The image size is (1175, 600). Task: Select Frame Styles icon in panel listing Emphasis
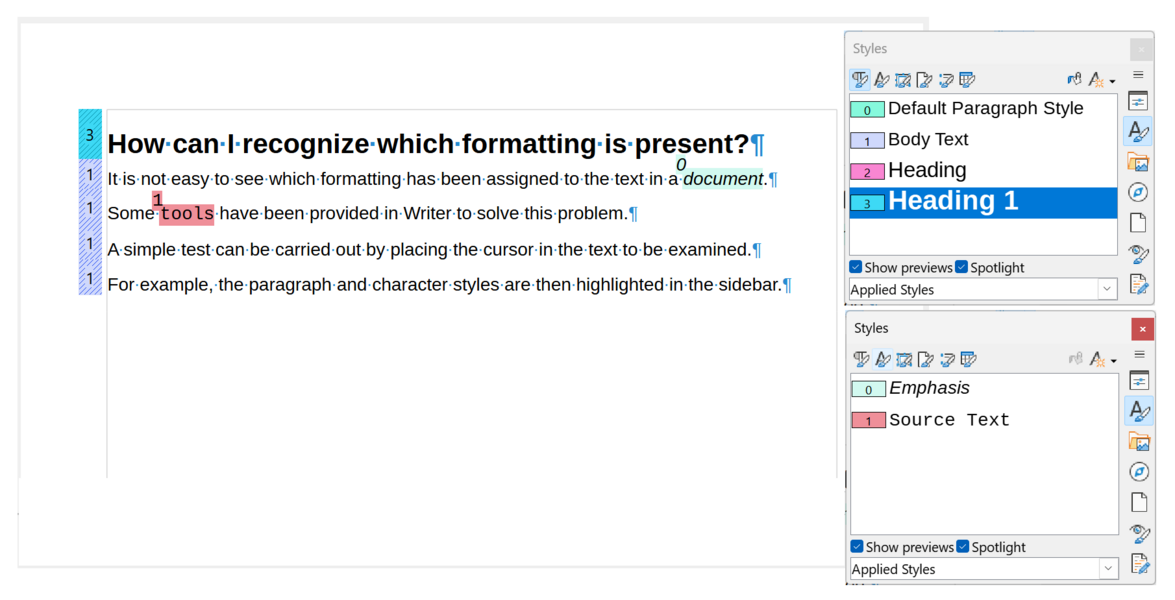[904, 360]
